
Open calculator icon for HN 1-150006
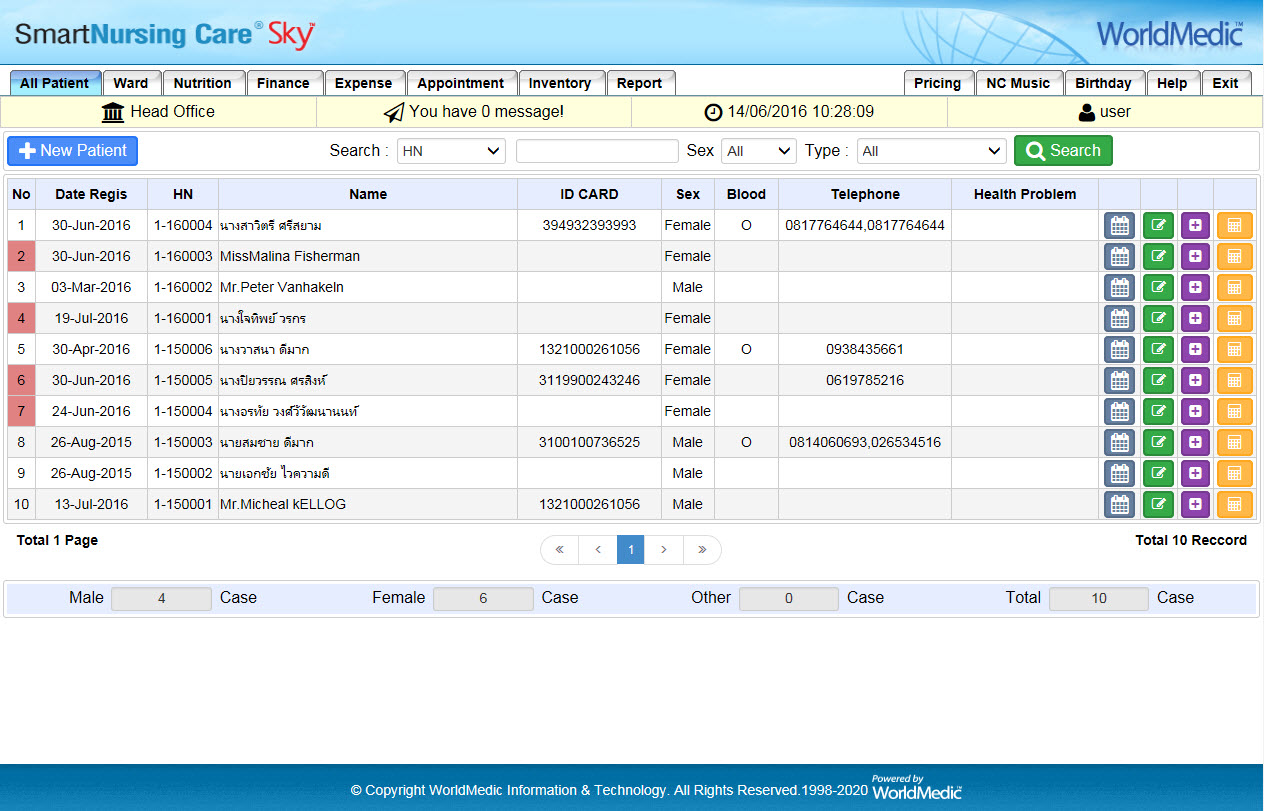click(x=1234, y=350)
